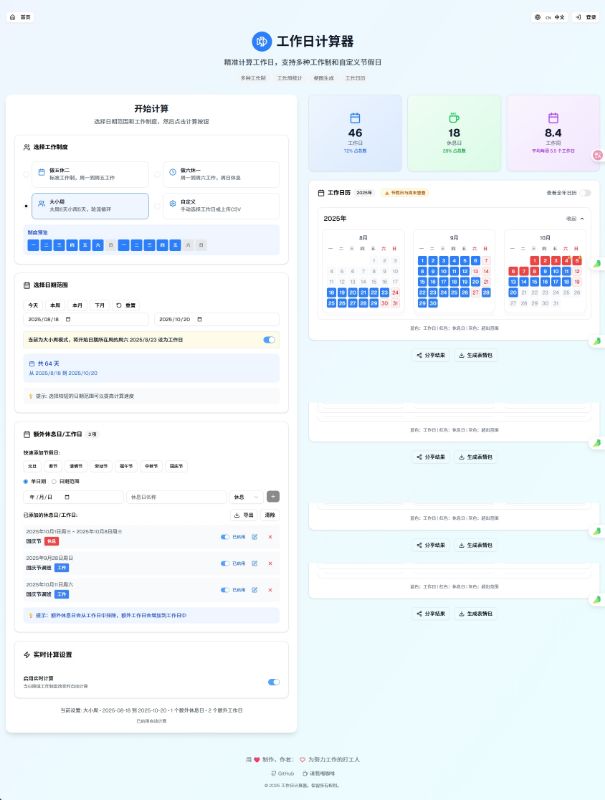605x800 pixels.
Task: Toggle the 启用实时计算 switch
Action: [272, 682]
